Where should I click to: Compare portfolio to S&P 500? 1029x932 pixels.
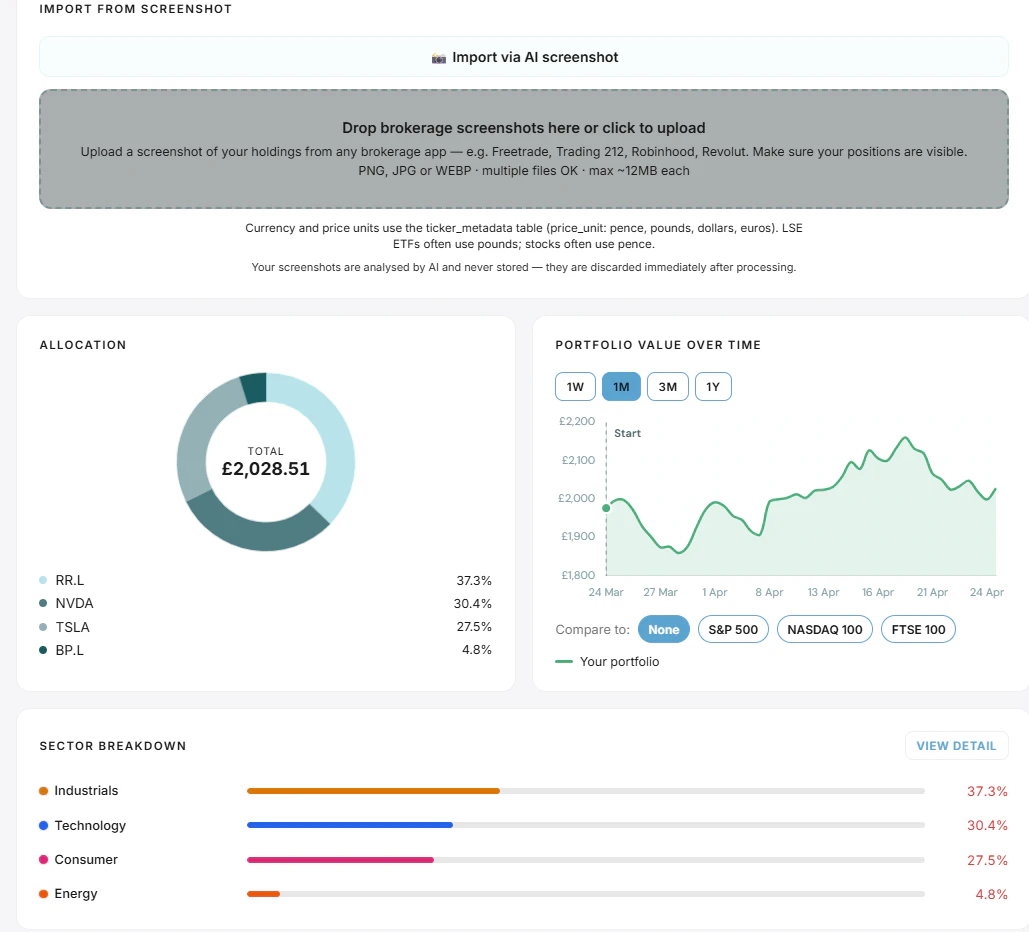tap(733, 629)
